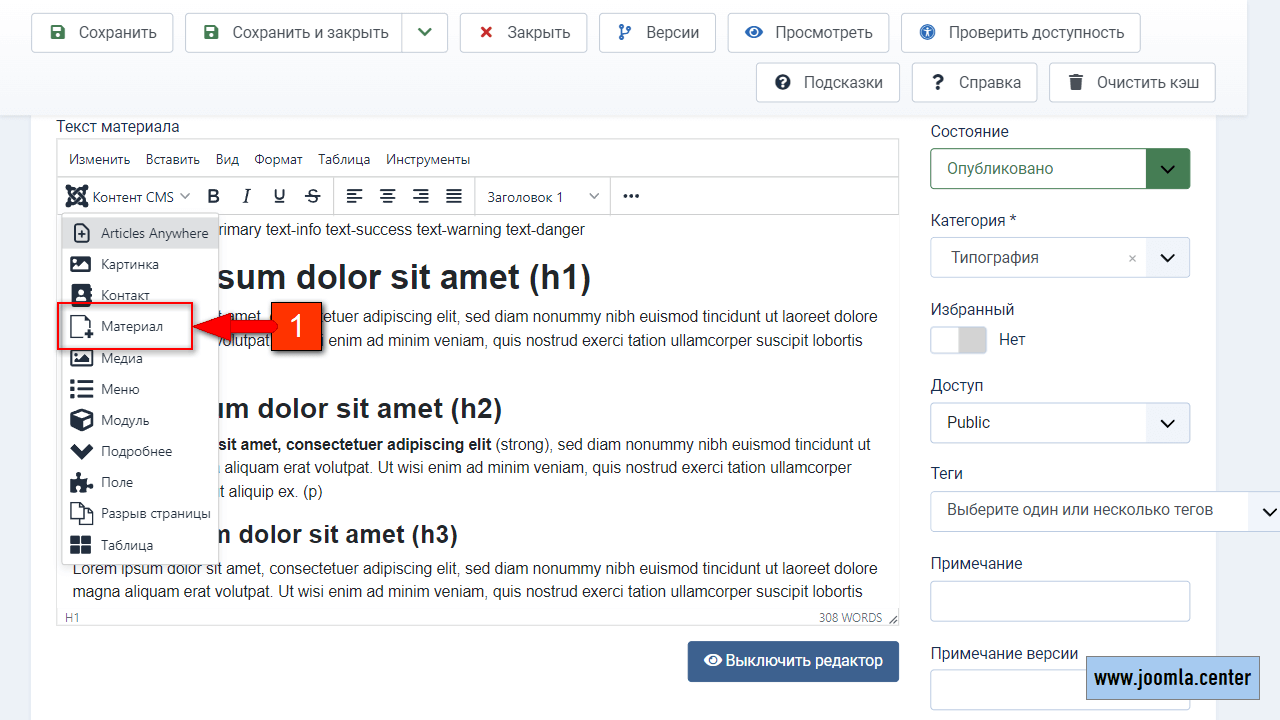Click Выключить редактор to toggle editor
Screen dimensions: 1280x720
(793, 661)
